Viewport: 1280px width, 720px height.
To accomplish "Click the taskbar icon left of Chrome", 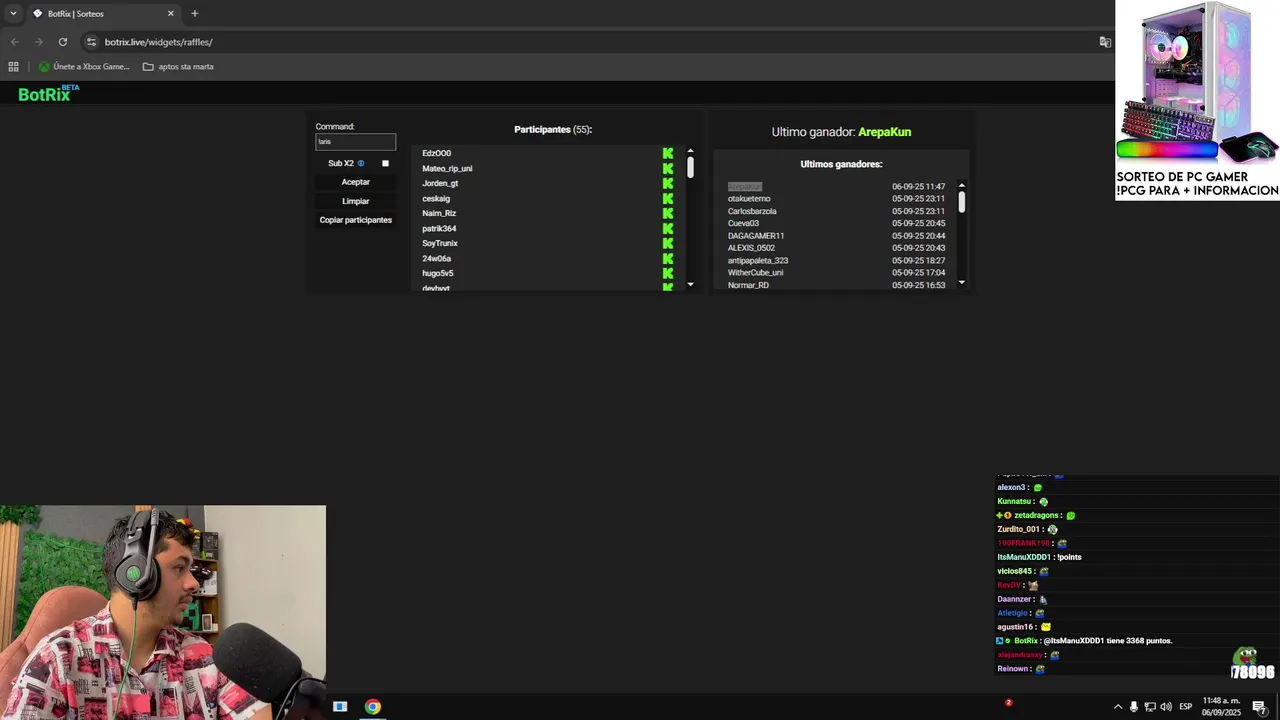I will [340, 706].
